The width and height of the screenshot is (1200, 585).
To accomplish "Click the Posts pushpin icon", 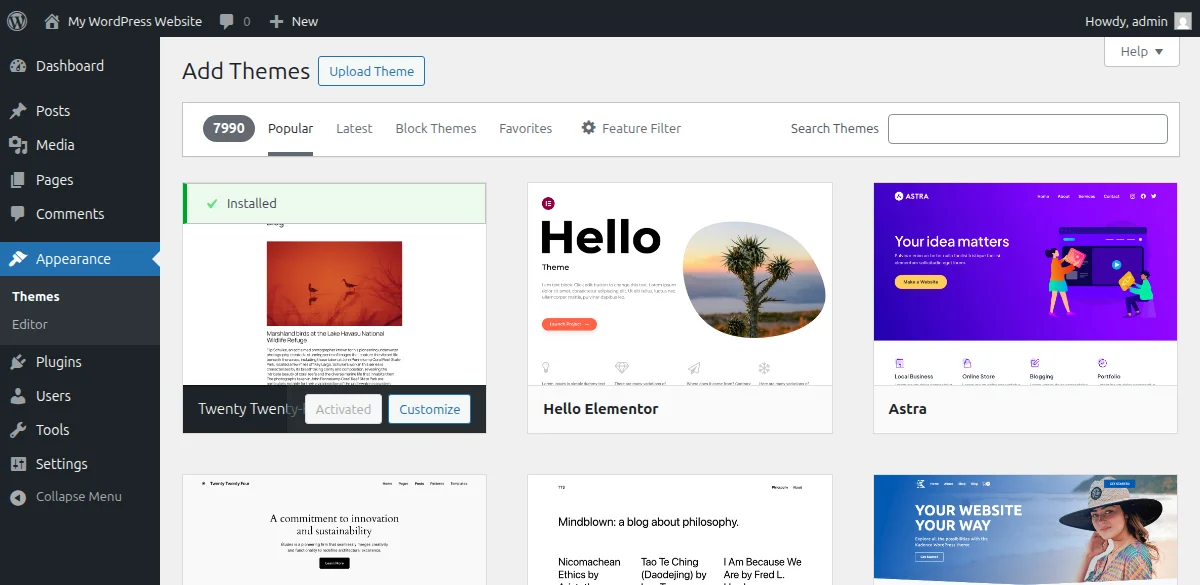I will 18,111.
